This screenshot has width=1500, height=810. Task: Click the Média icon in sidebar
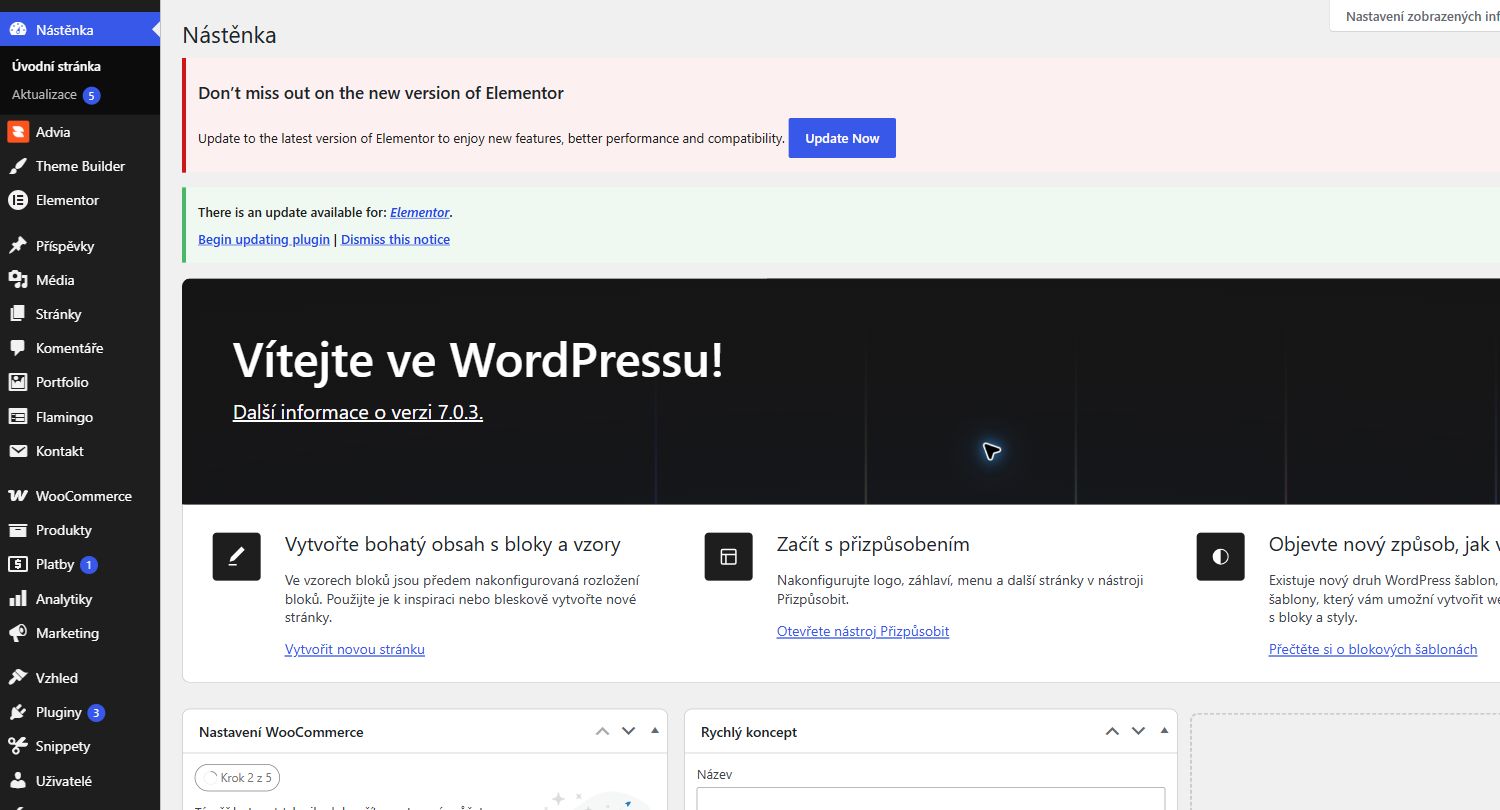click(x=18, y=280)
